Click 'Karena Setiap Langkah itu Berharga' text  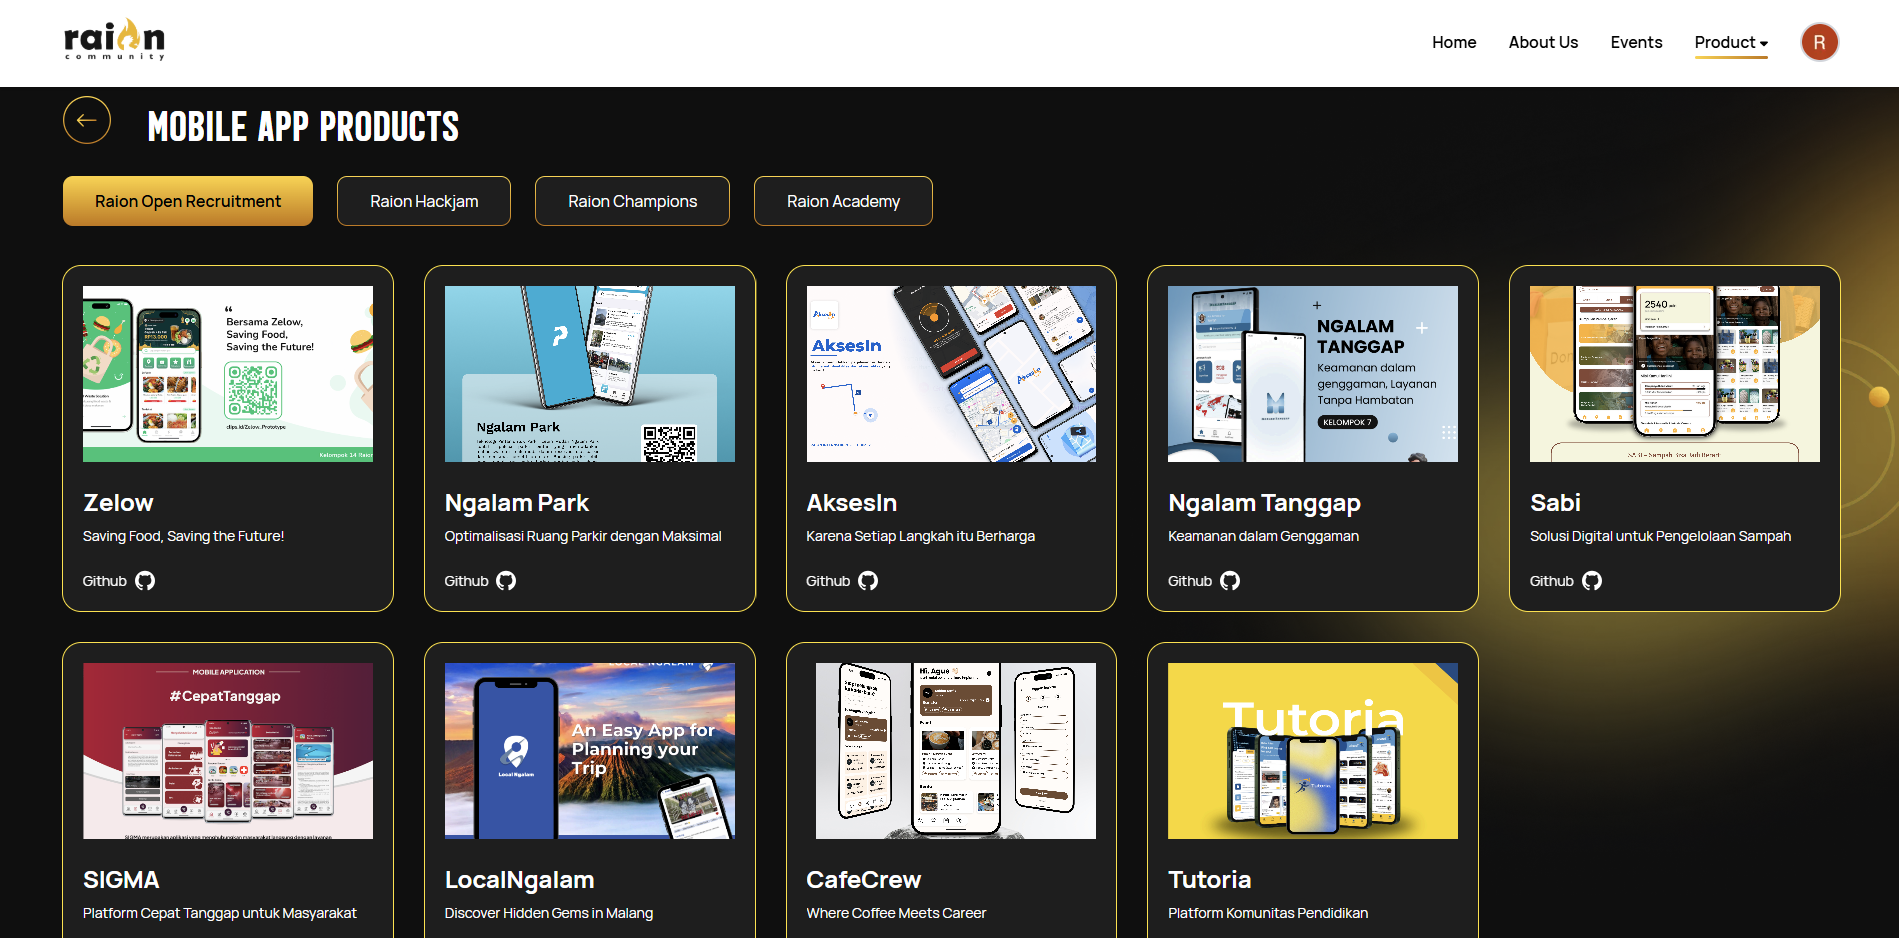(x=920, y=536)
